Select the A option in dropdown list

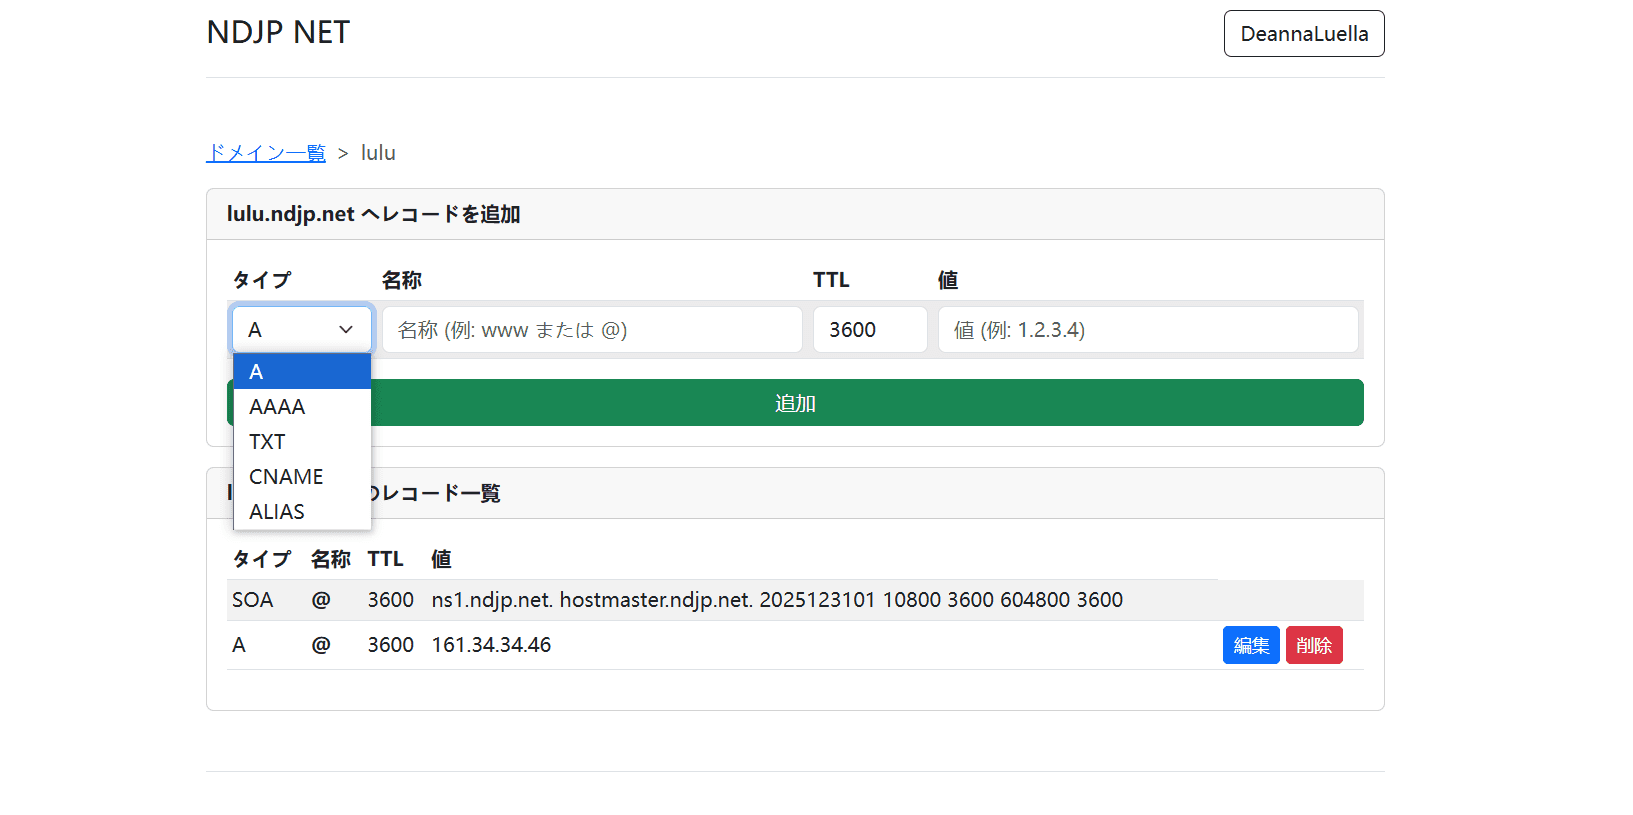pos(300,372)
